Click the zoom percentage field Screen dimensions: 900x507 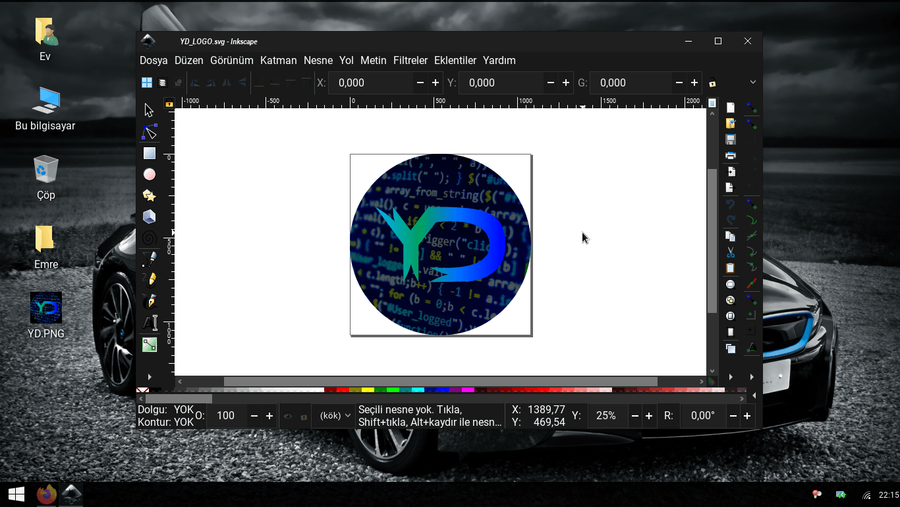pos(606,416)
